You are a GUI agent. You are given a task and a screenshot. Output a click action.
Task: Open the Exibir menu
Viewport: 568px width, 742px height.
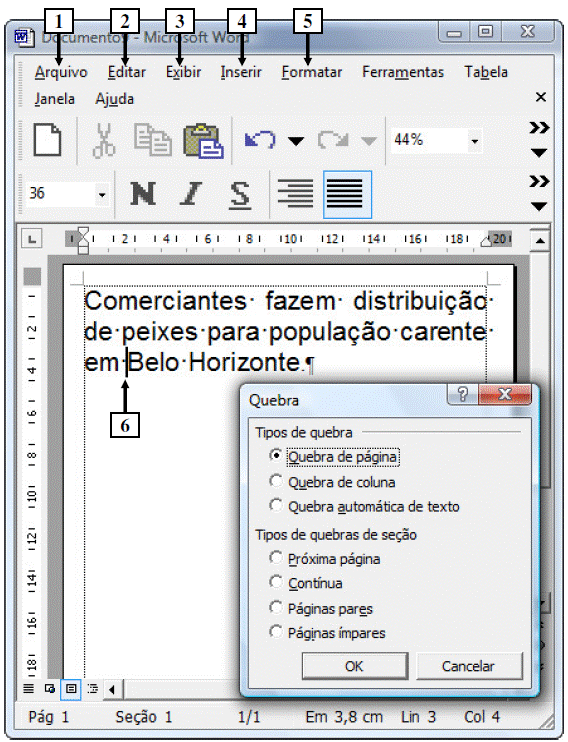(183, 72)
